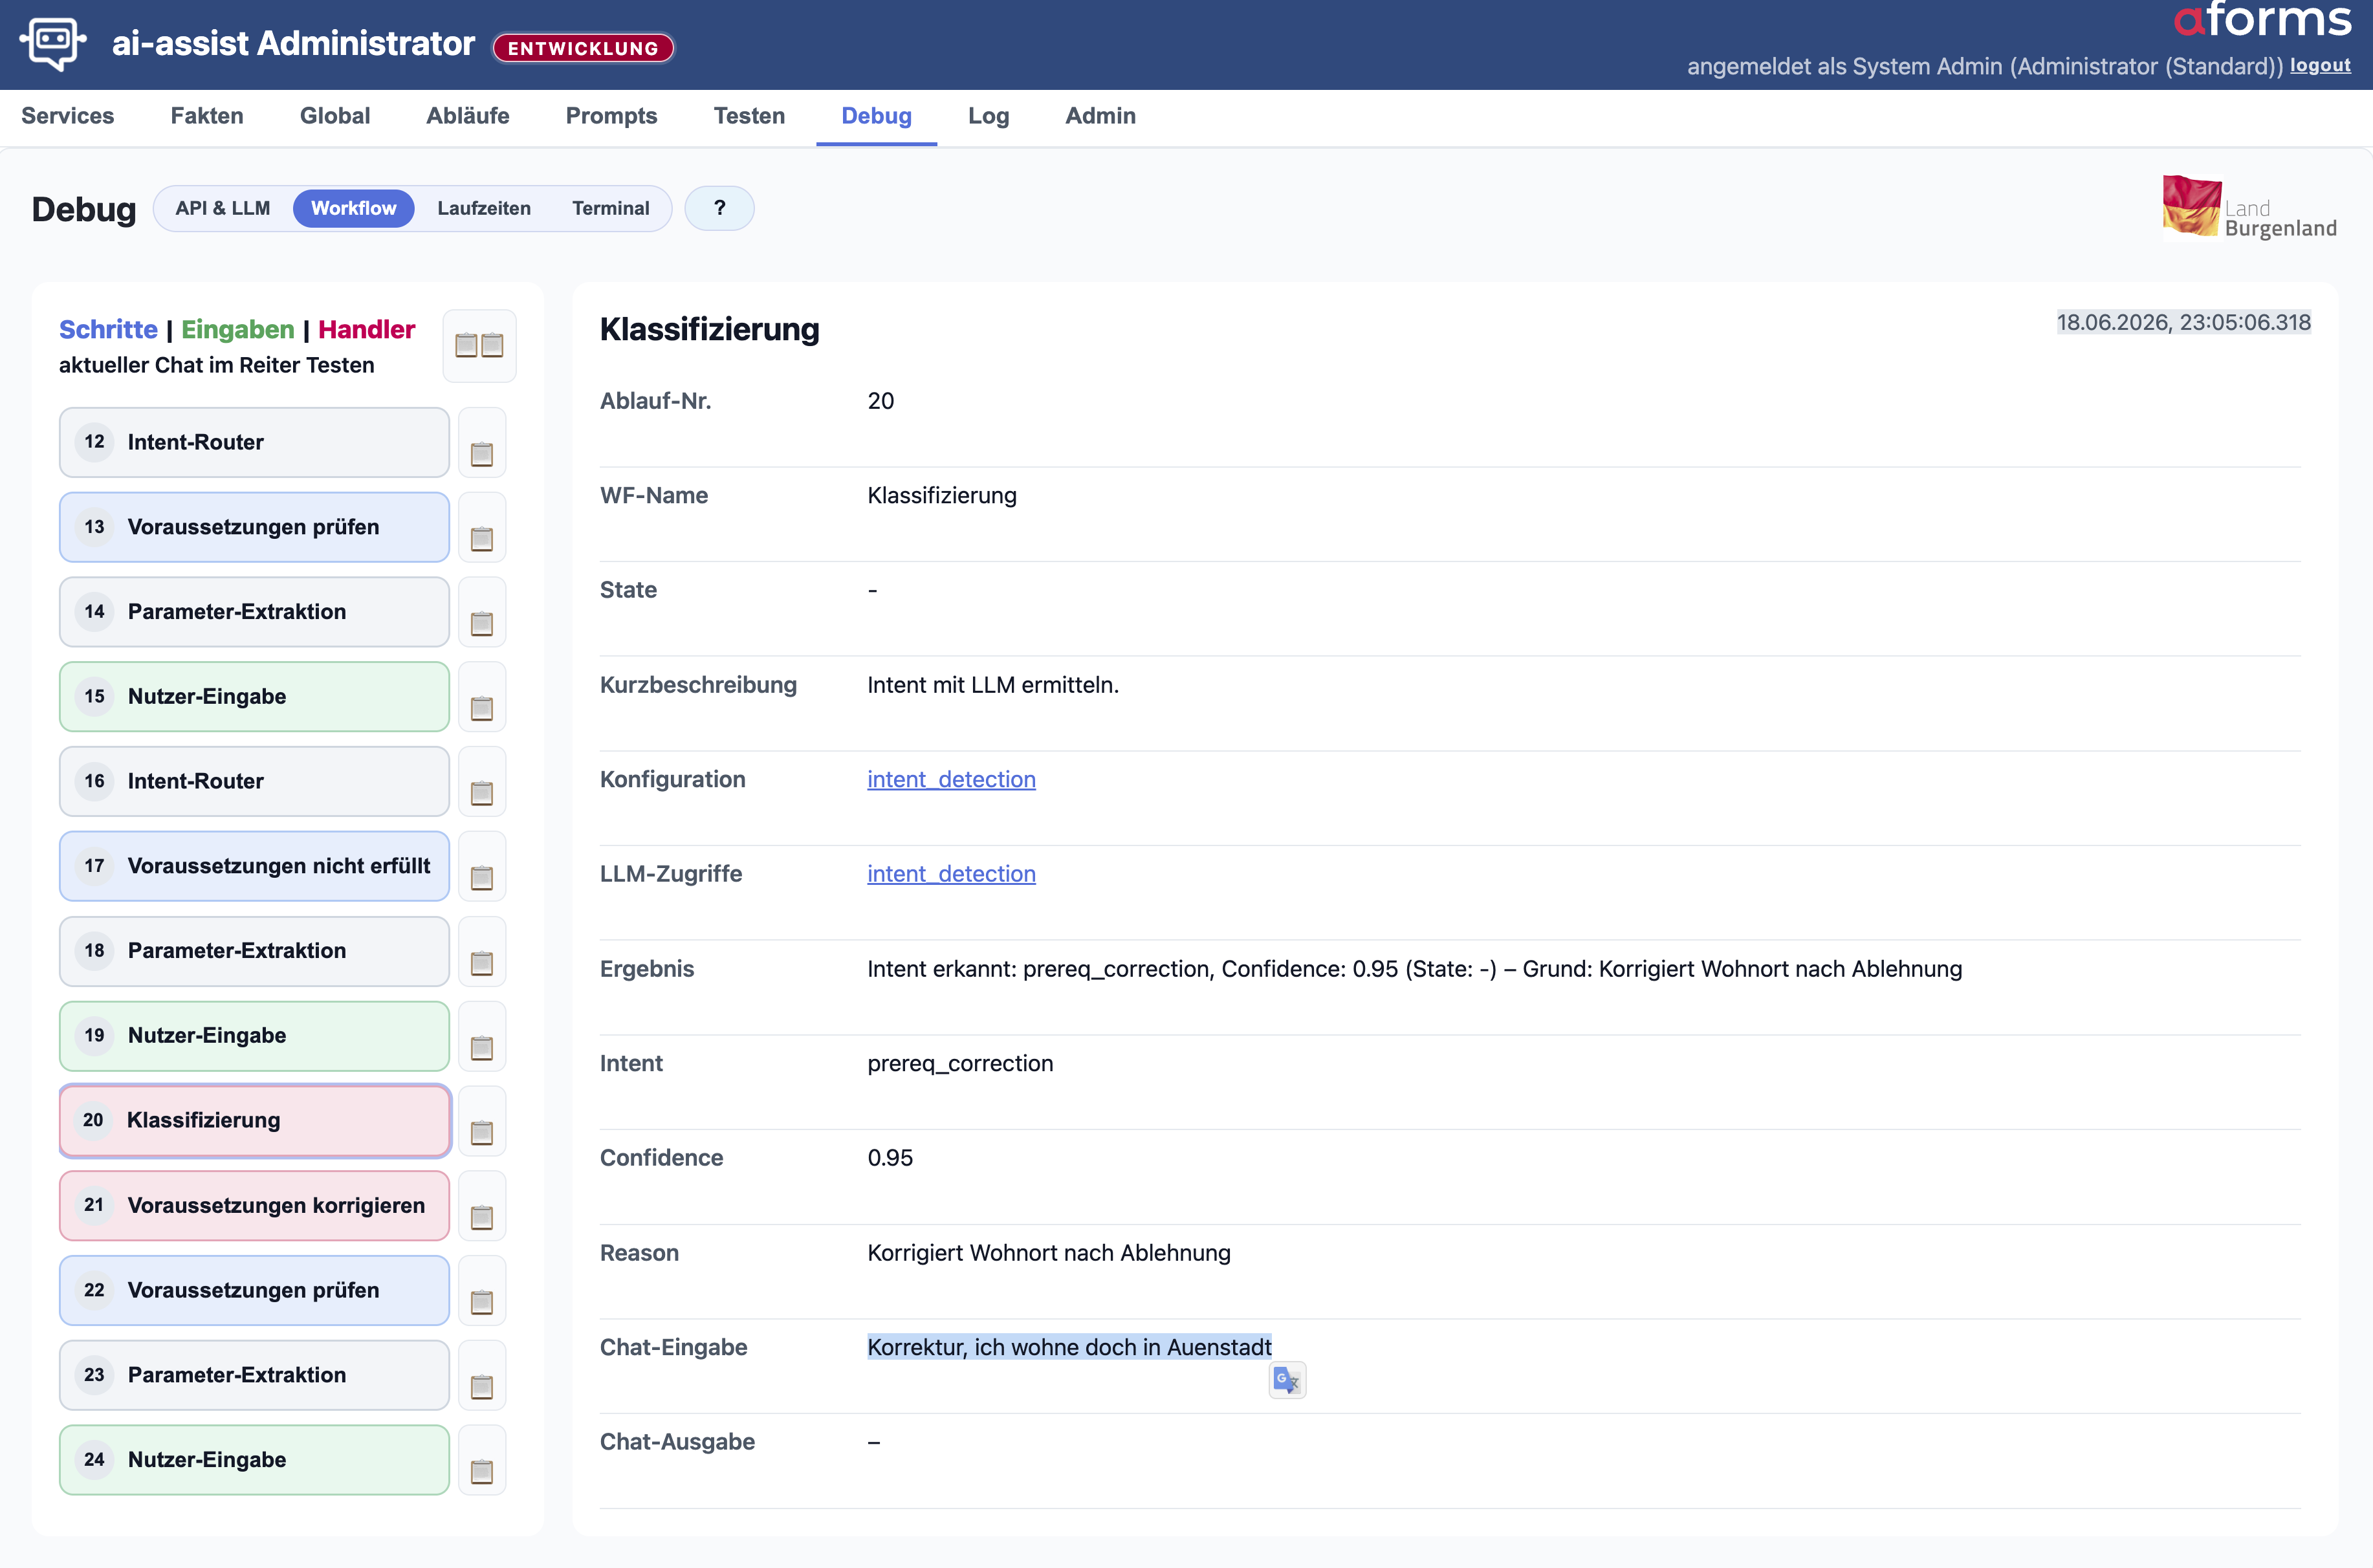This screenshot has height=1568, width=2373.
Task: Select step 20 Klassifizierung
Action: click(254, 1122)
